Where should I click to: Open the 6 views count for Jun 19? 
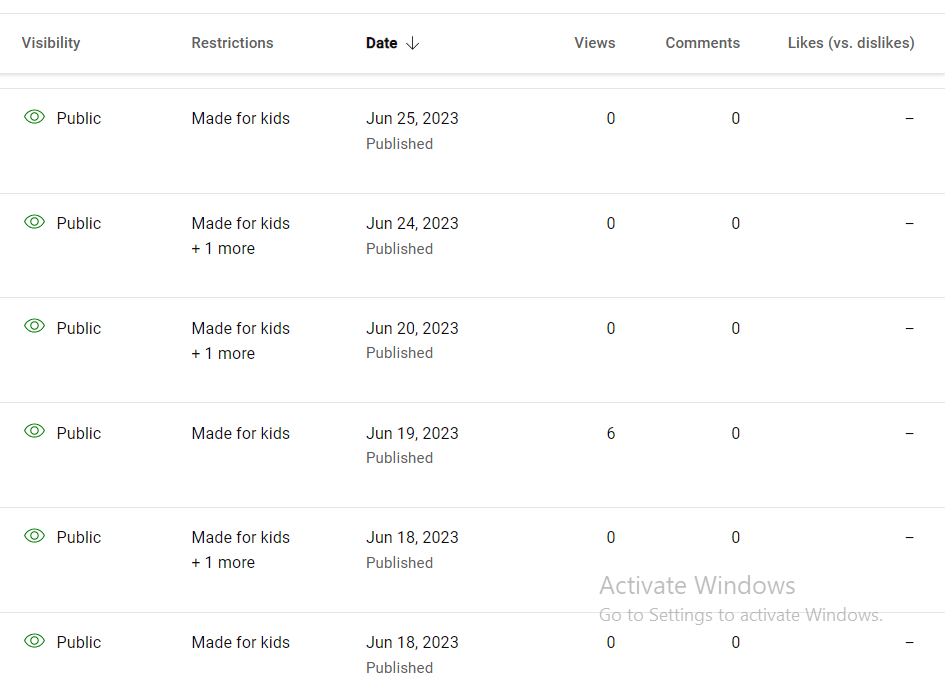click(611, 433)
